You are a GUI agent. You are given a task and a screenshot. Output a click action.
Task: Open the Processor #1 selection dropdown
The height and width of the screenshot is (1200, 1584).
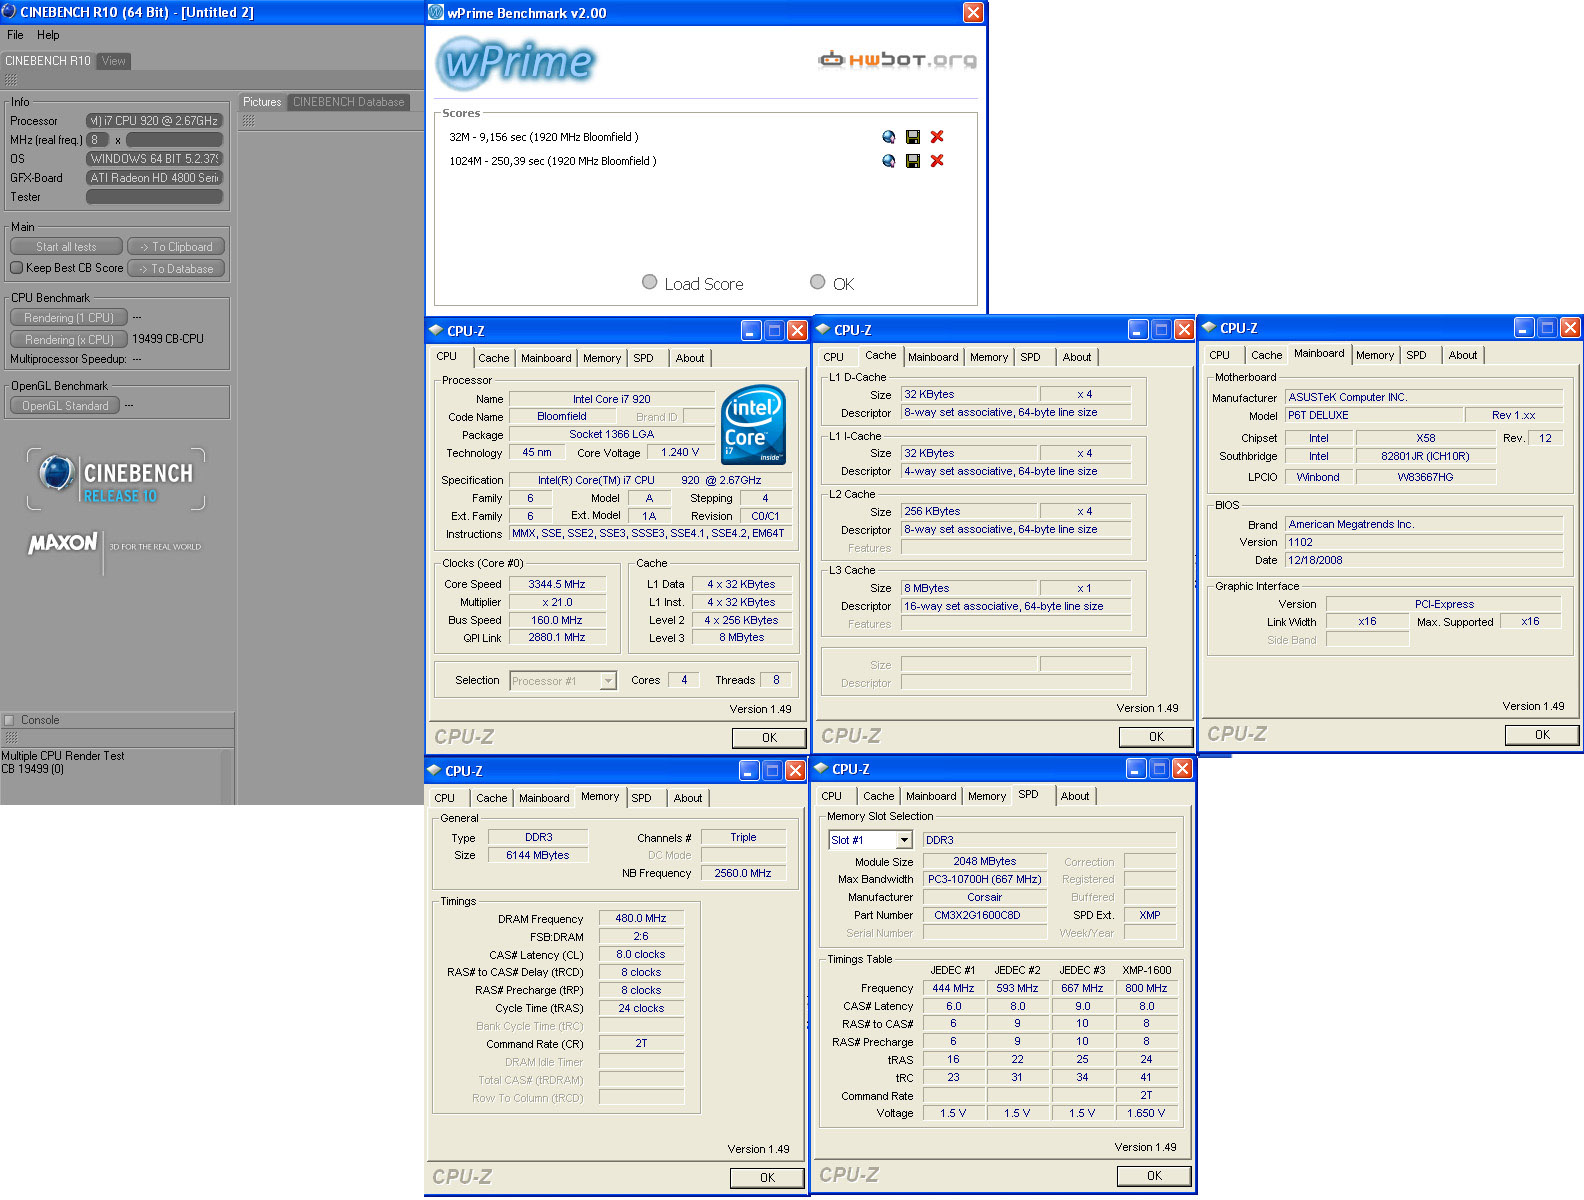(607, 681)
